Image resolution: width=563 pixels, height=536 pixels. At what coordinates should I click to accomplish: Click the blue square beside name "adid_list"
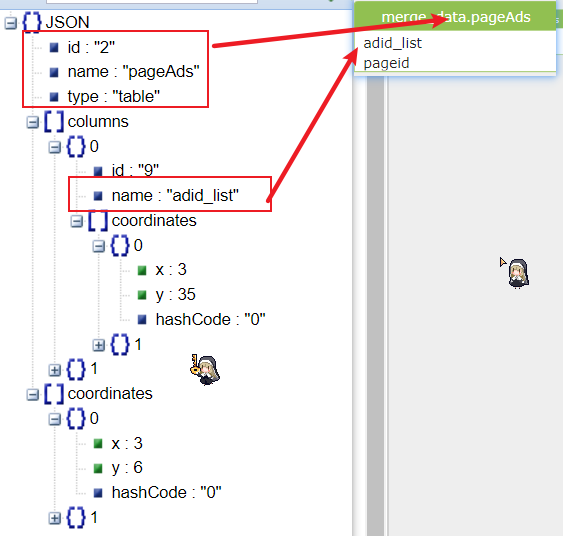pyautogui.click(x=98, y=196)
